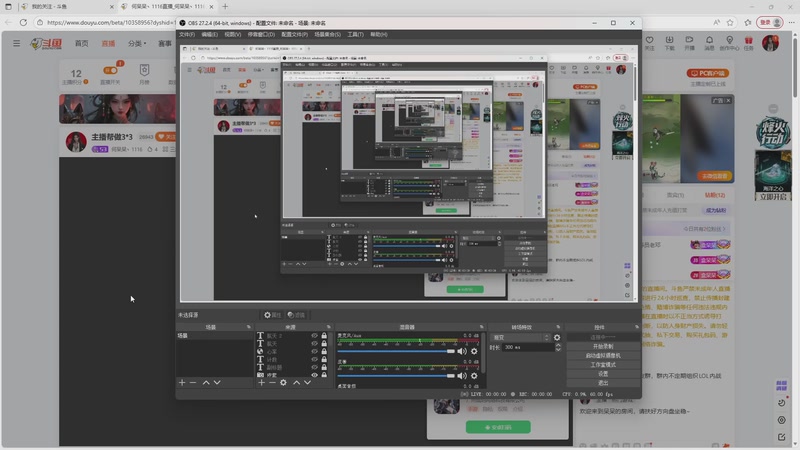800x450 pixels.
Task: Open the 停靠窗口(D) menu in OBS
Action: tap(261, 34)
